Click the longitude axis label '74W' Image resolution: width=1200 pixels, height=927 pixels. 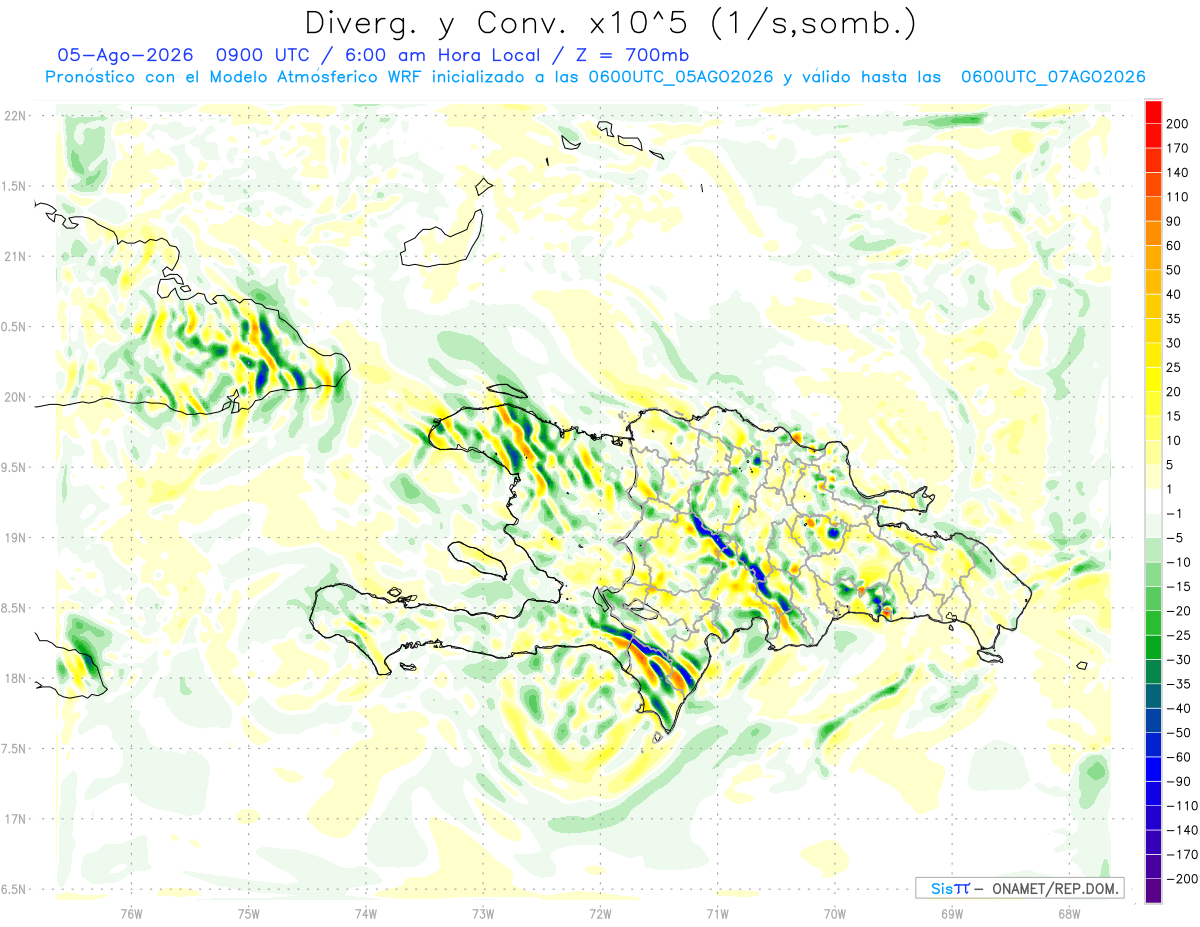[x=365, y=913]
